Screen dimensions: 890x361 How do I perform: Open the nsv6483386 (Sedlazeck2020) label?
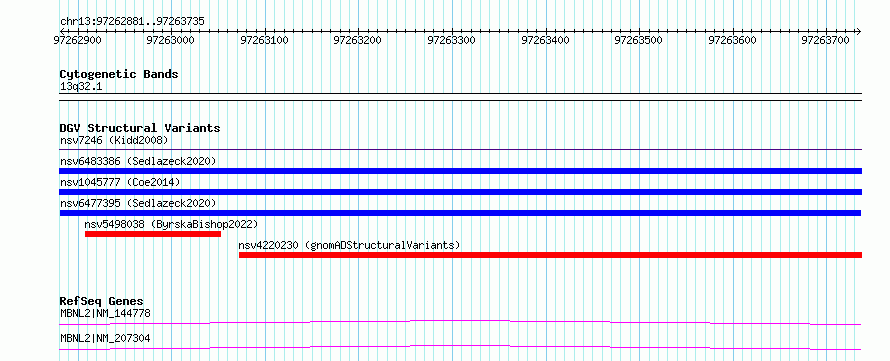pos(138,161)
